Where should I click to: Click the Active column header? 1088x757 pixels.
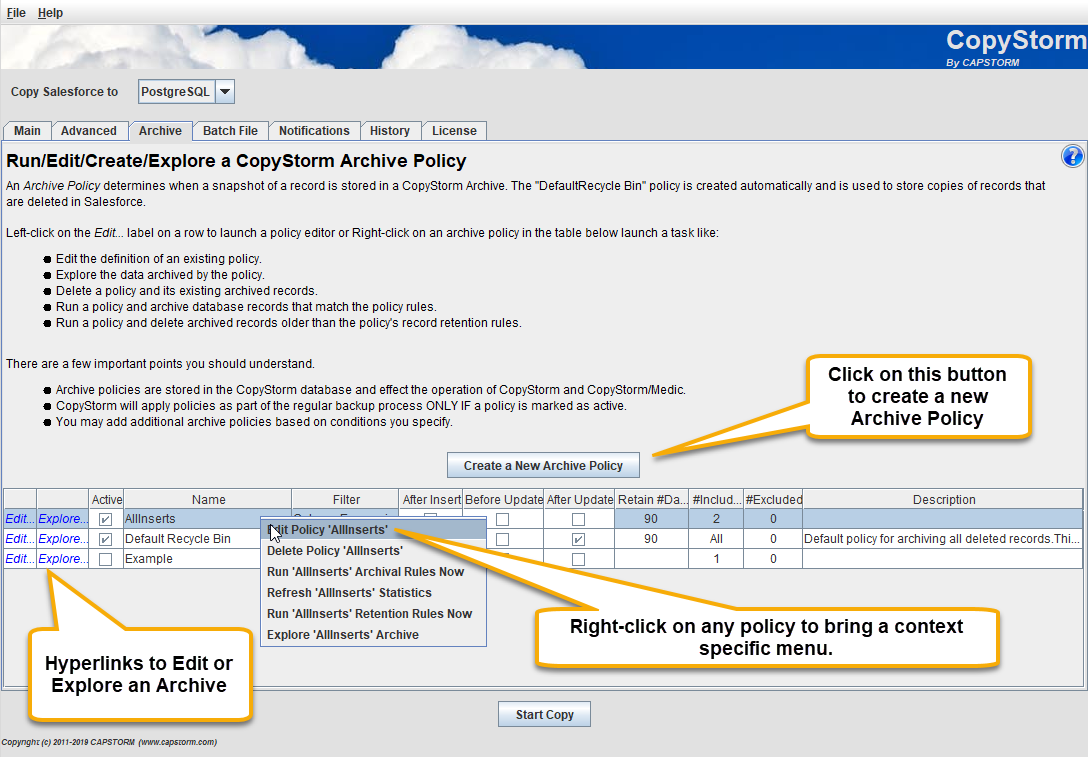107,499
